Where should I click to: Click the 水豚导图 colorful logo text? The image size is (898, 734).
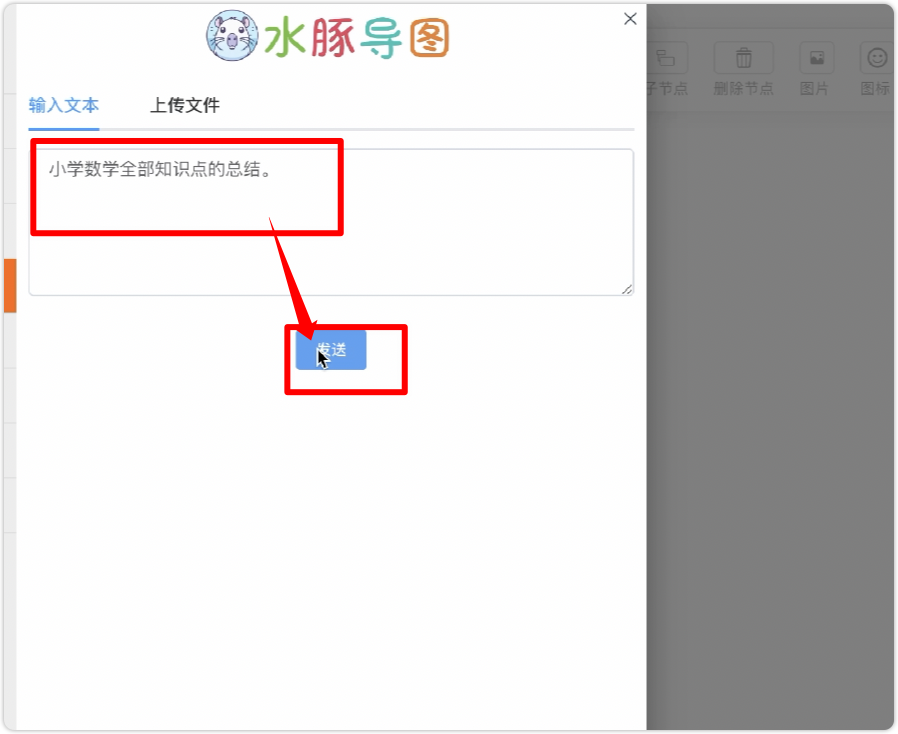pyautogui.click(x=356, y=38)
